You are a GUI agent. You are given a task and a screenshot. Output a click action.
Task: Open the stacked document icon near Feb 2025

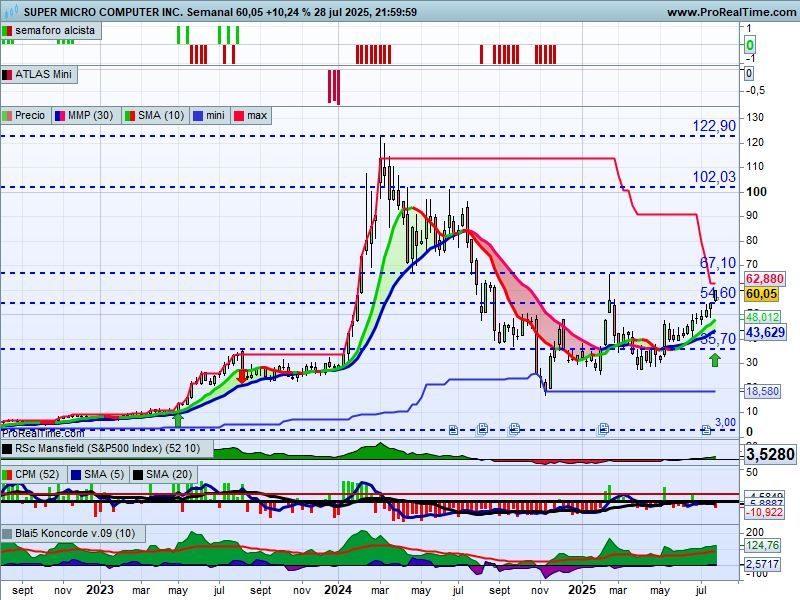click(603, 429)
